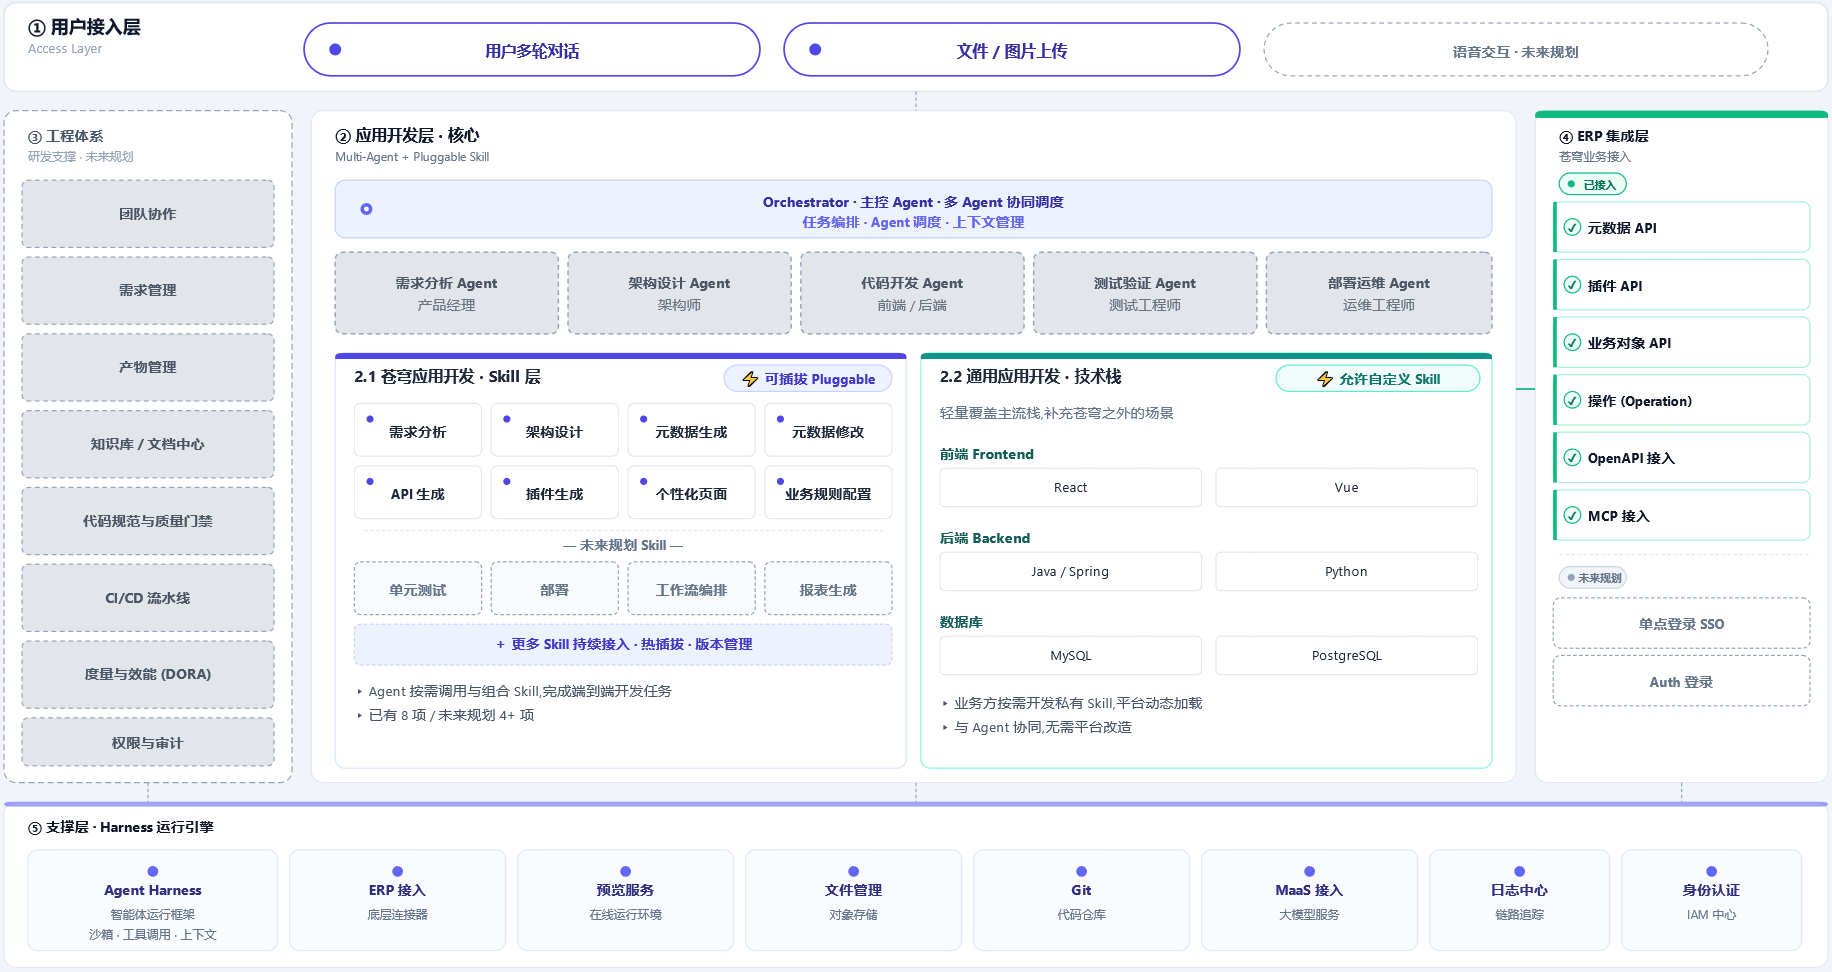Click the check icon next to MCP 接入
The width and height of the screenshot is (1832, 972).
click(x=1572, y=516)
